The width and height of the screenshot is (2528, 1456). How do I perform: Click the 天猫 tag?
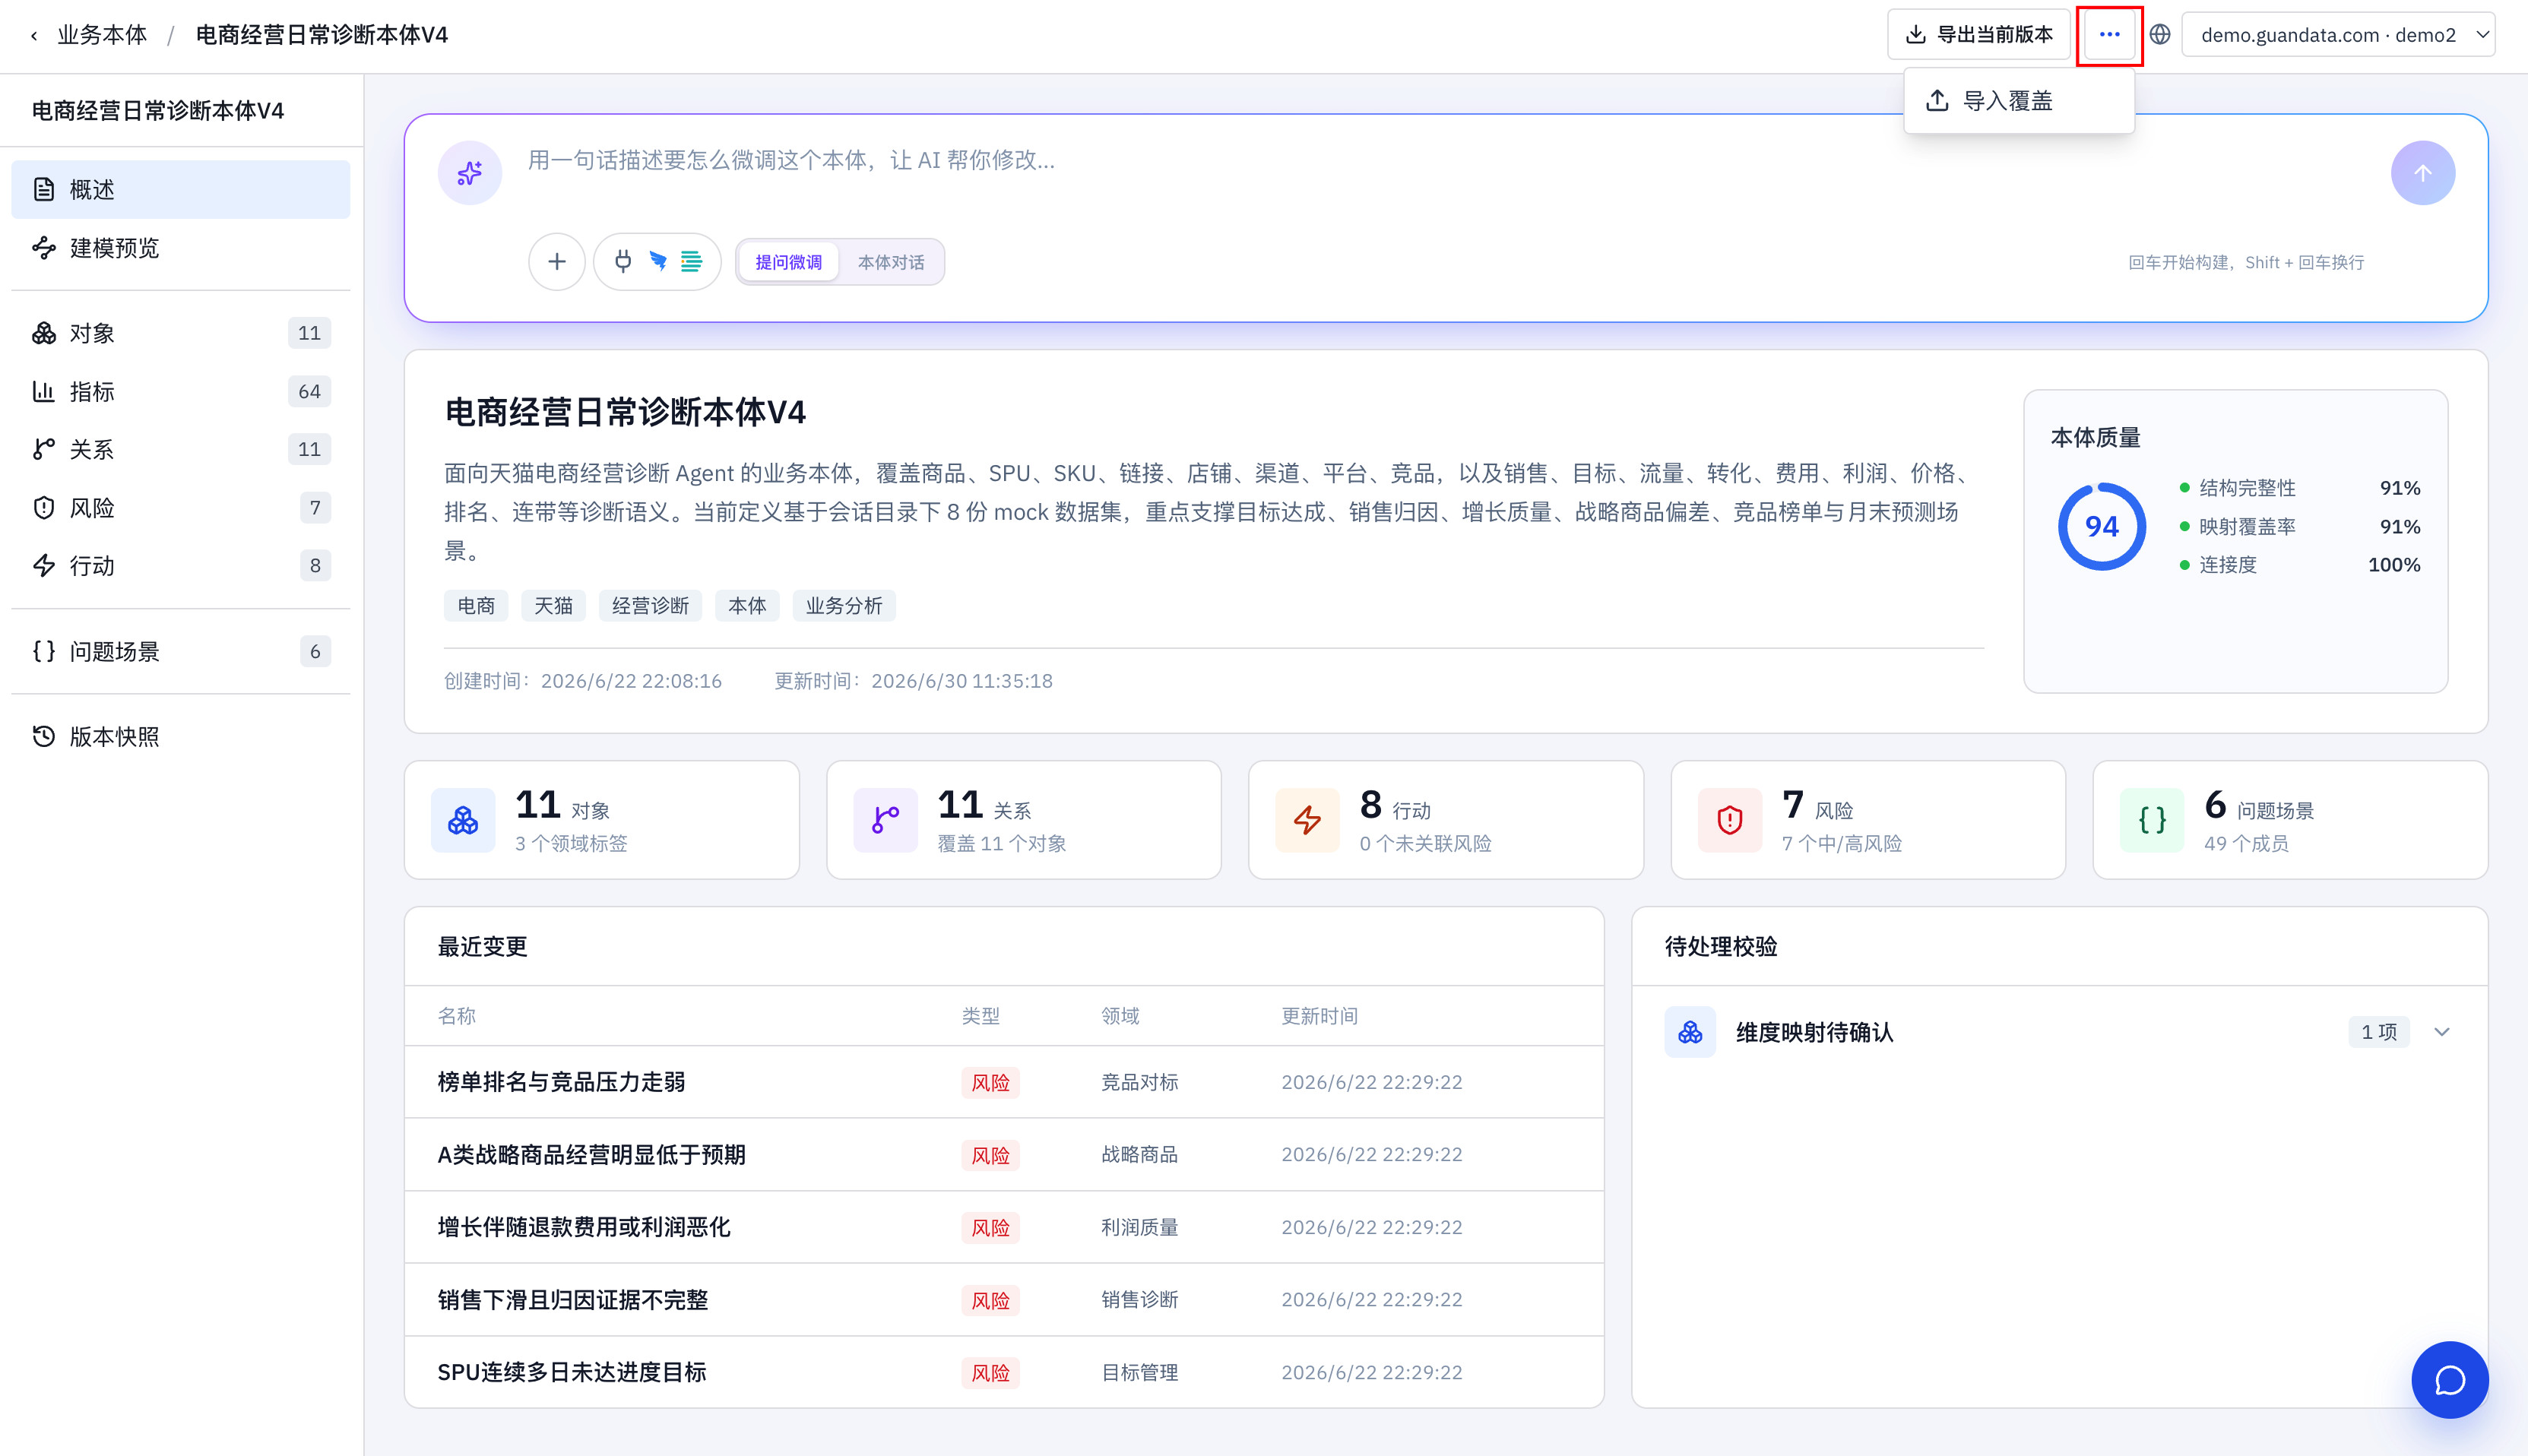553,605
